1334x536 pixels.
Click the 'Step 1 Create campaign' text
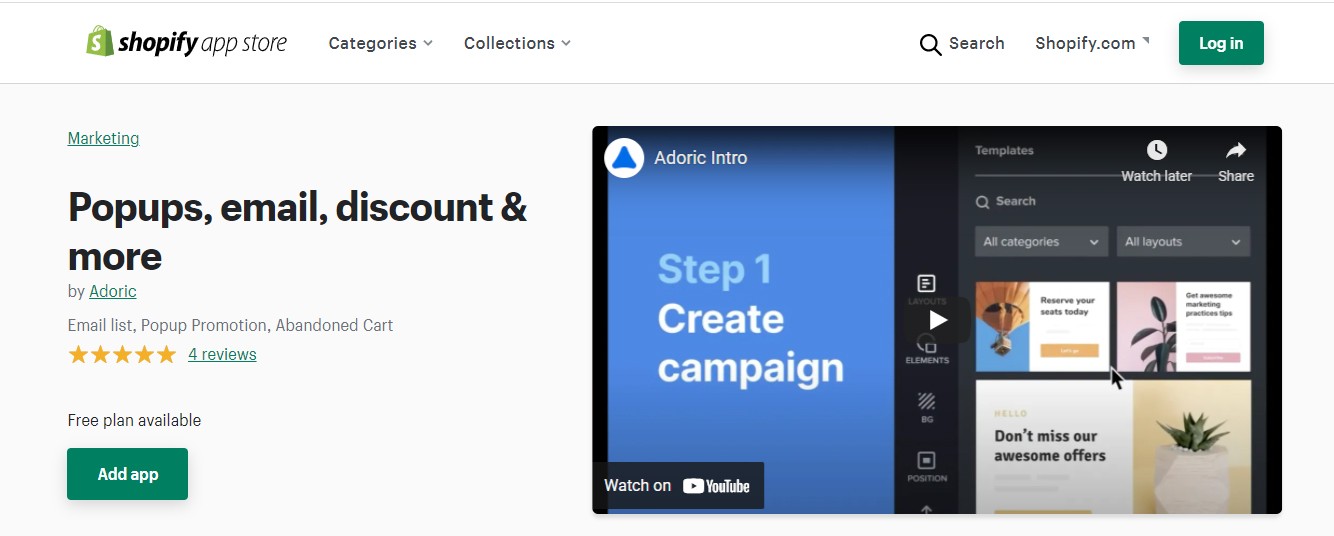point(750,319)
